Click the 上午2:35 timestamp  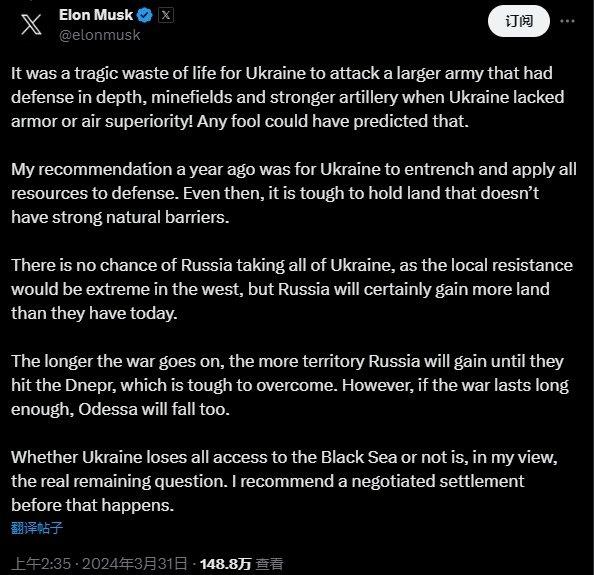coord(41,564)
